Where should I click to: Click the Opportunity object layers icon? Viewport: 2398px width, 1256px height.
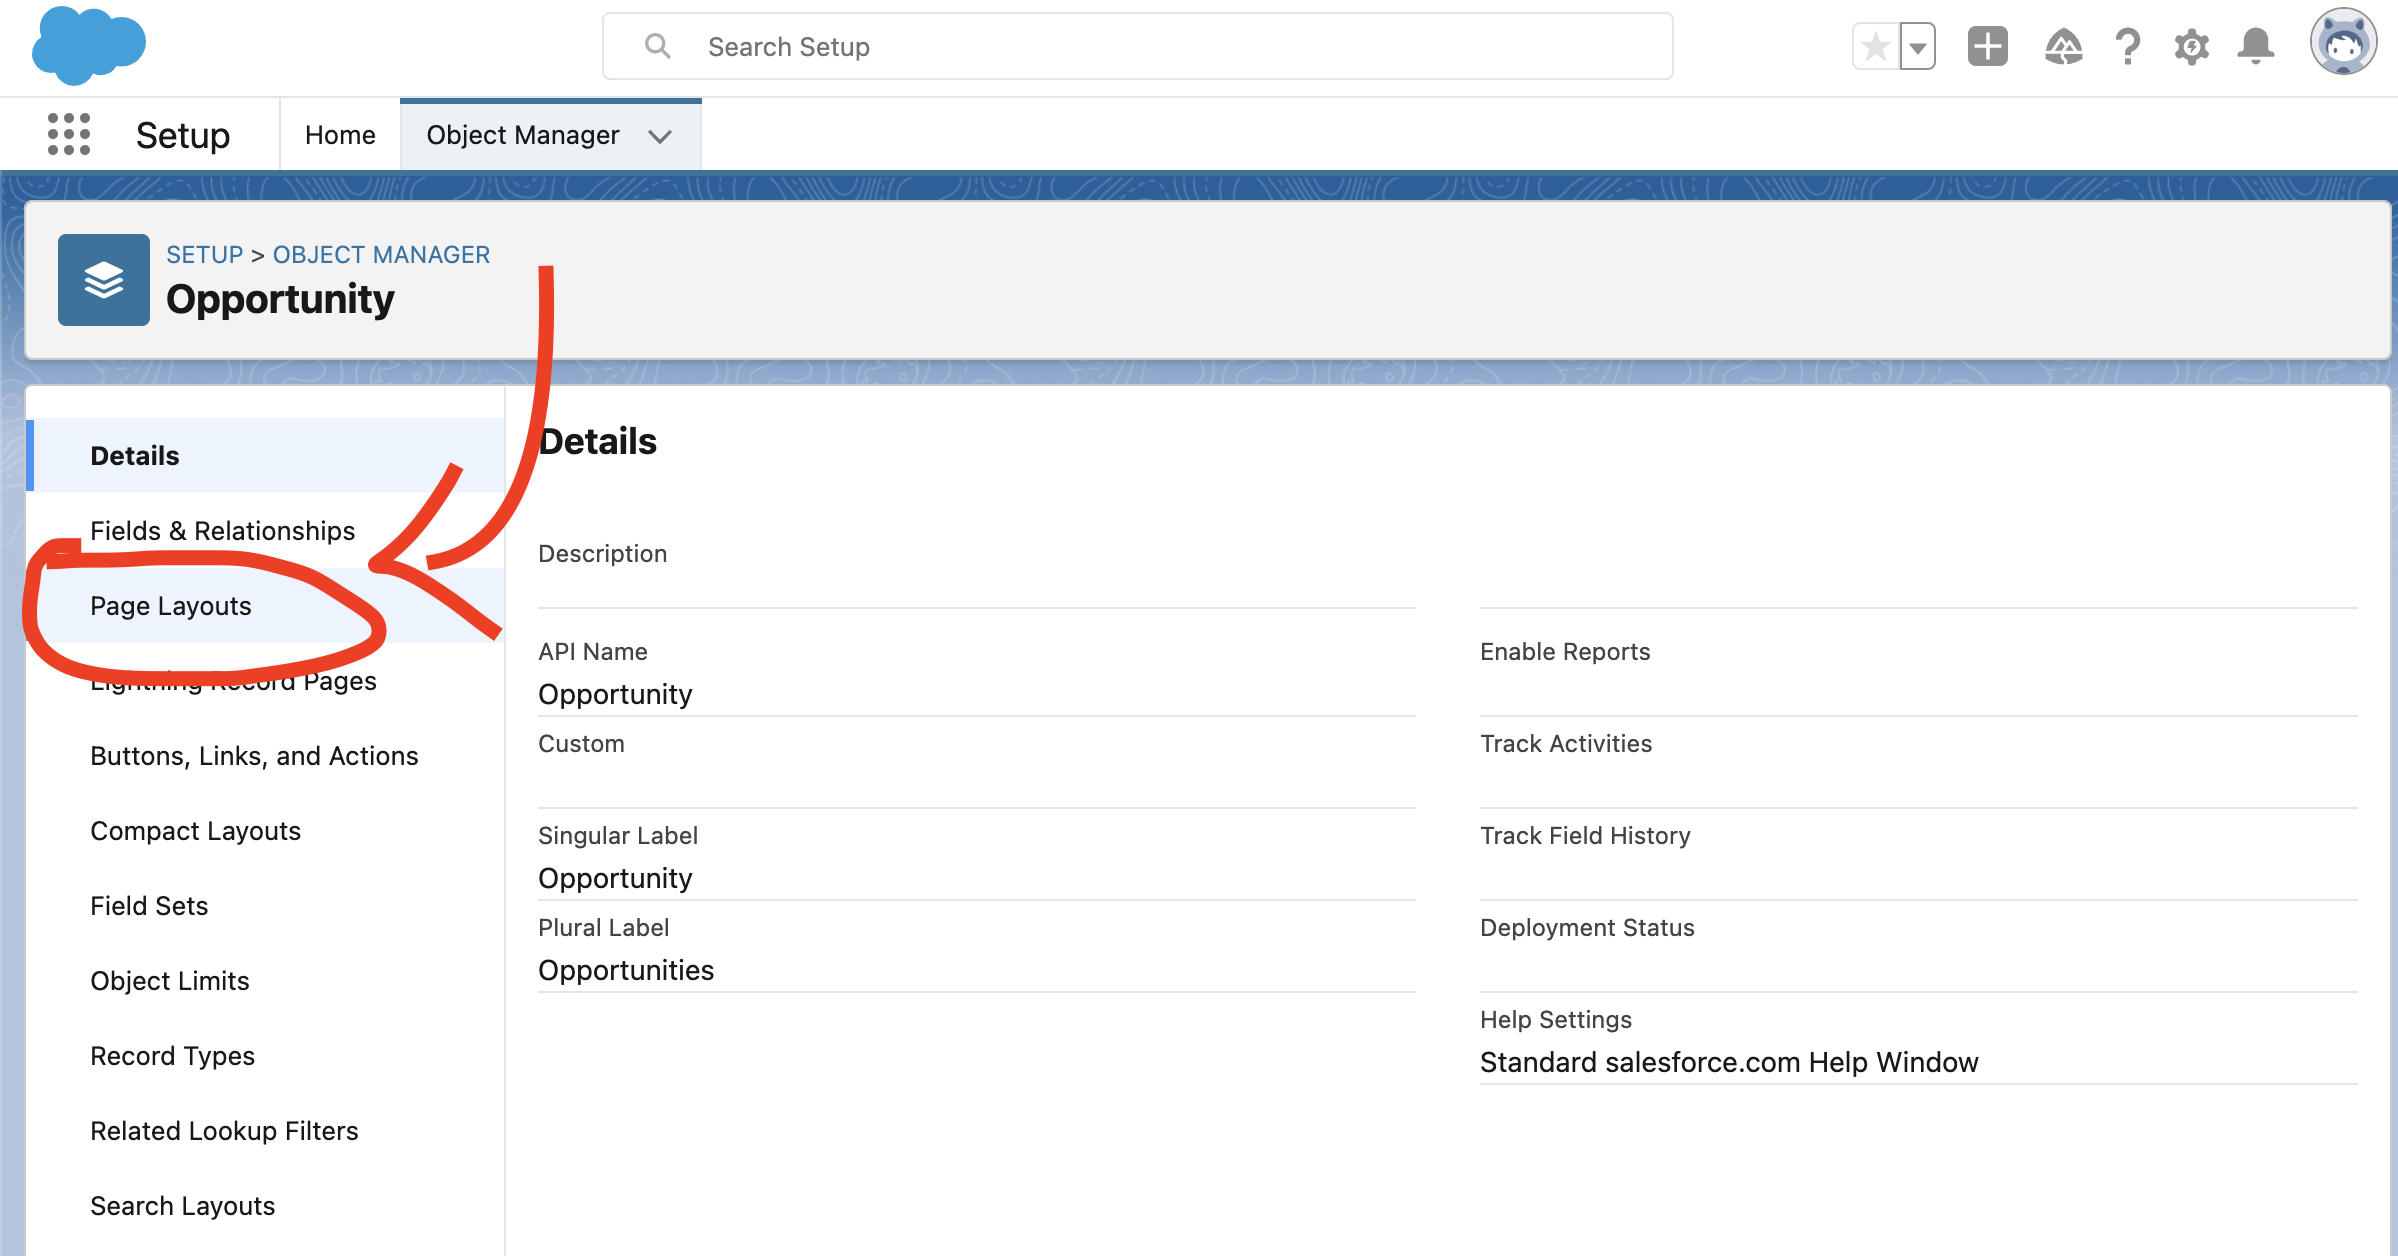pyautogui.click(x=104, y=280)
